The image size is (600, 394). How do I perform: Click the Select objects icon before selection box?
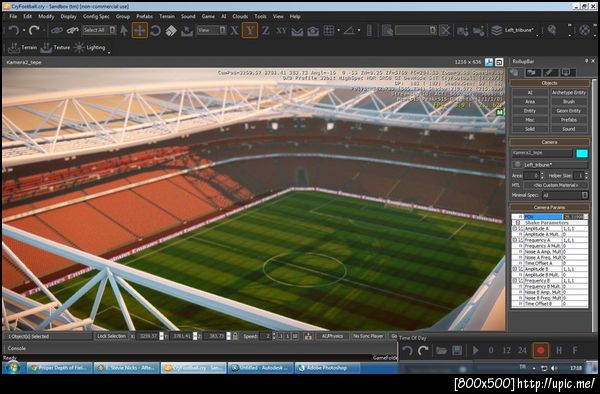[387, 30]
